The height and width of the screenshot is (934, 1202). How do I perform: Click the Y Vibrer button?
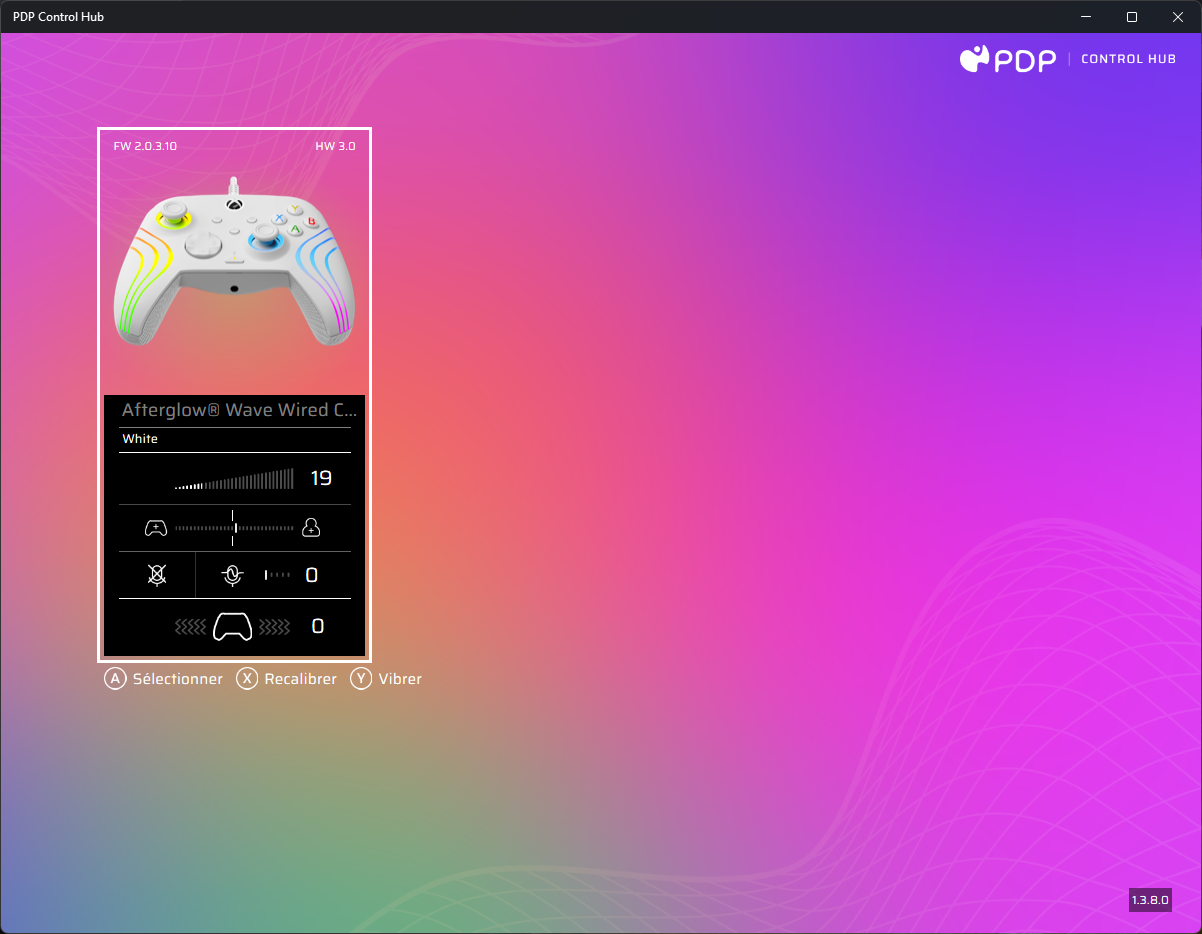386,679
